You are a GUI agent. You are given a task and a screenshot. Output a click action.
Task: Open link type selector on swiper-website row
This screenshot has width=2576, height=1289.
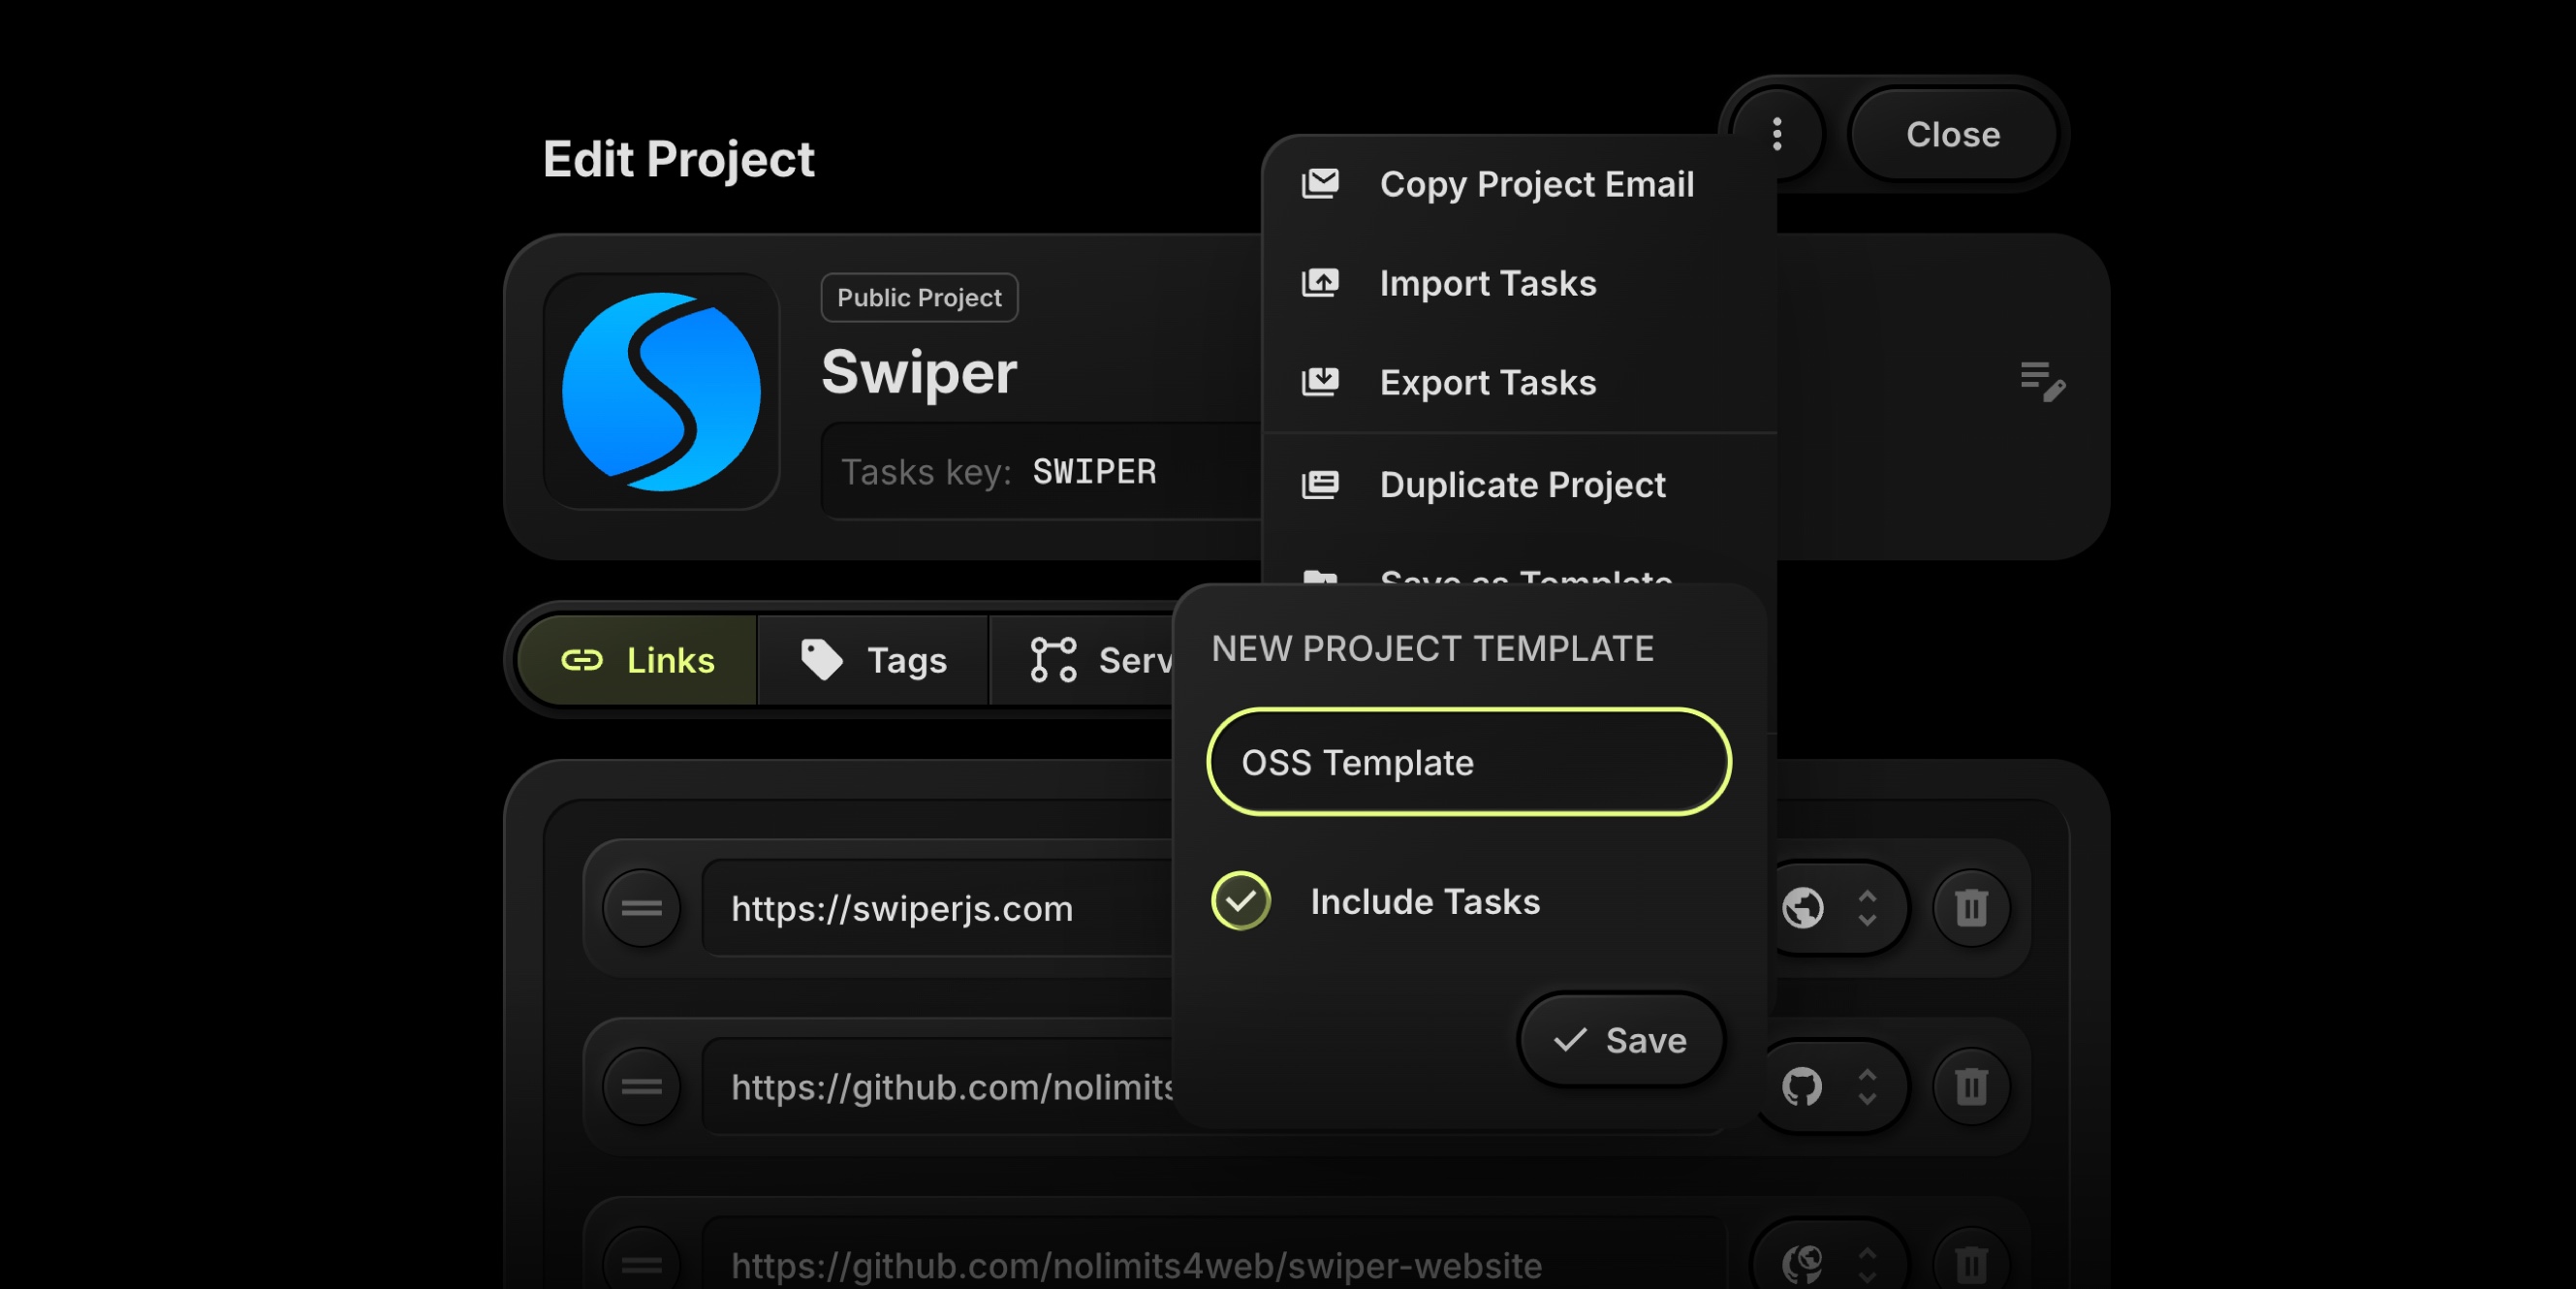pyautogui.click(x=1869, y=1262)
